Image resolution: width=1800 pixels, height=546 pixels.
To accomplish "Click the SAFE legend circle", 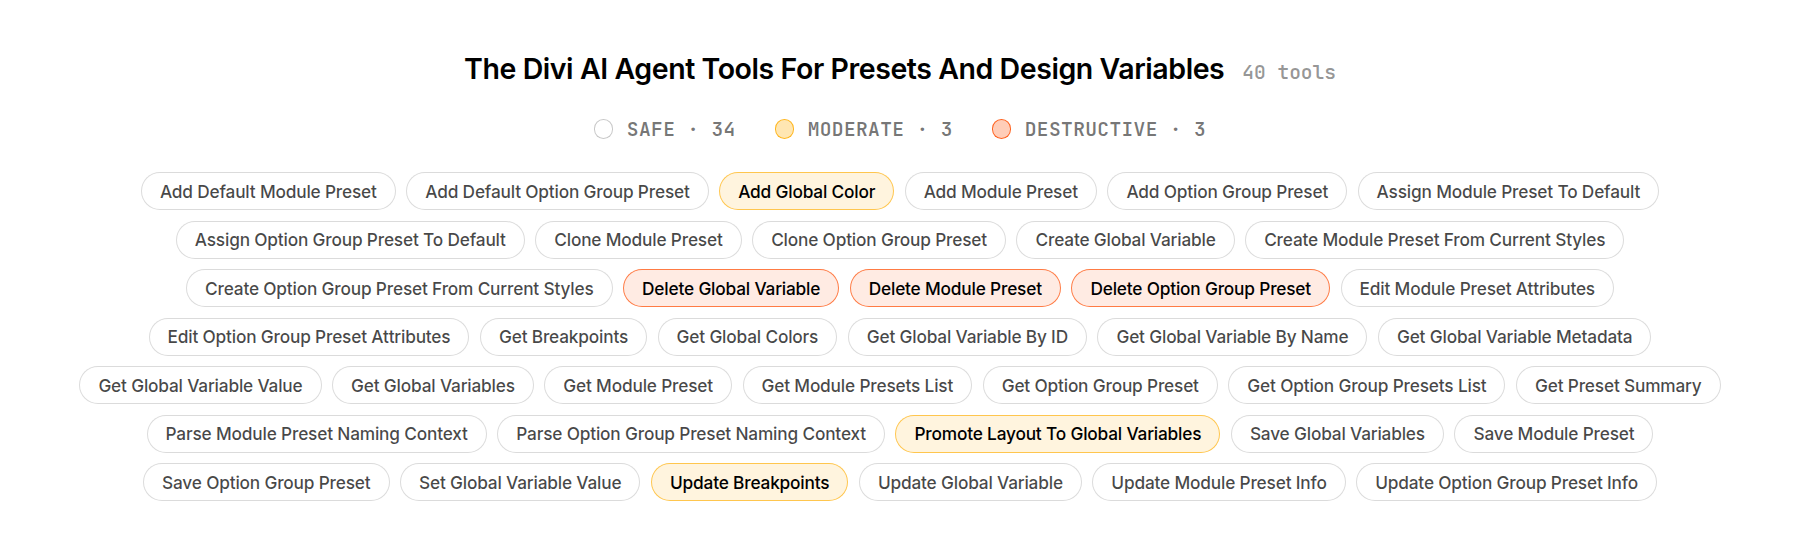I will point(603,129).
